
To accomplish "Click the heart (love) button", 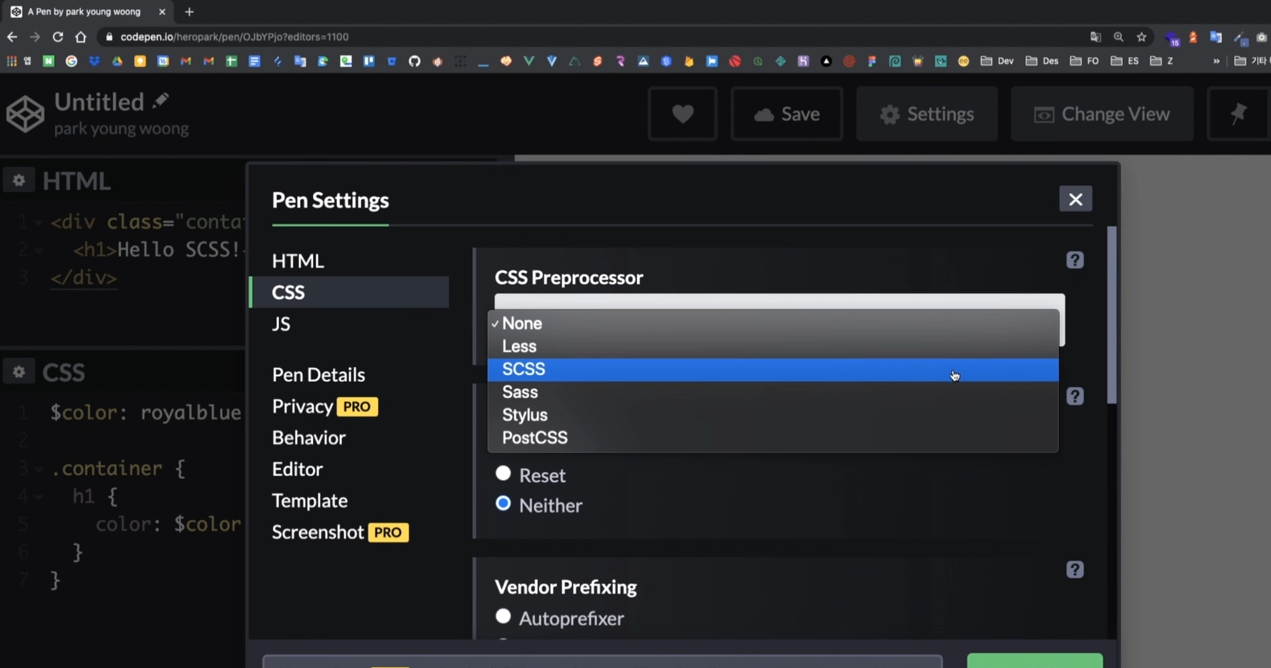I will coord(683,114).
